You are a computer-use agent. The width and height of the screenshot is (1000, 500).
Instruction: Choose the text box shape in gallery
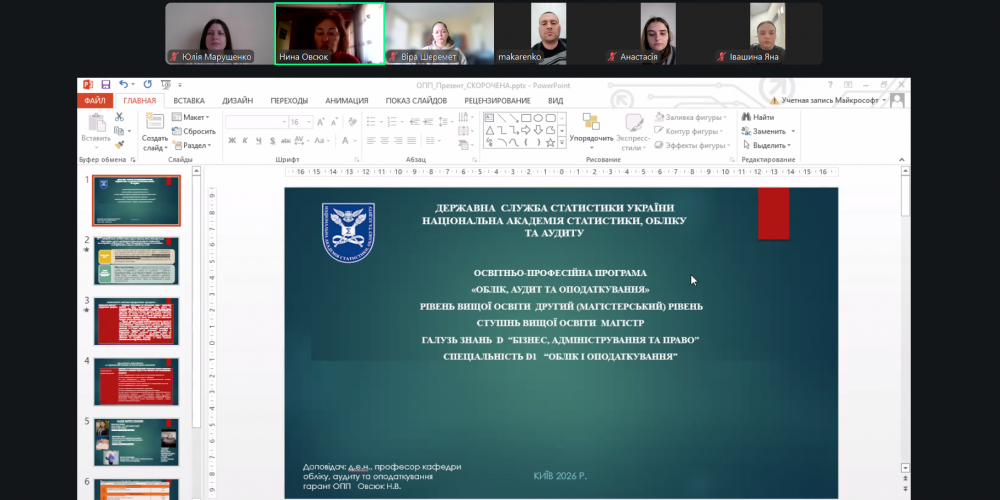pos(489,118)
